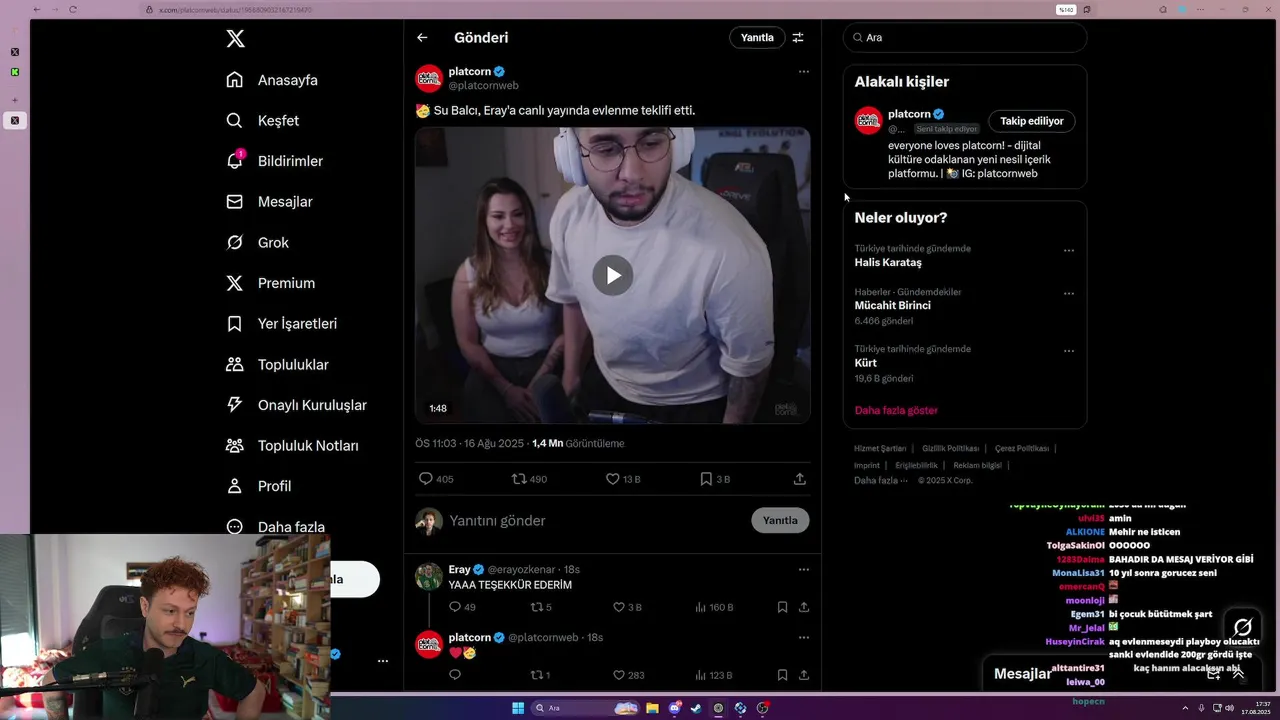The width and height of the screenshot is (1280, 720).
Task: Open the Windows Start button
Action: pyautogui.click(x=518, y=708)
